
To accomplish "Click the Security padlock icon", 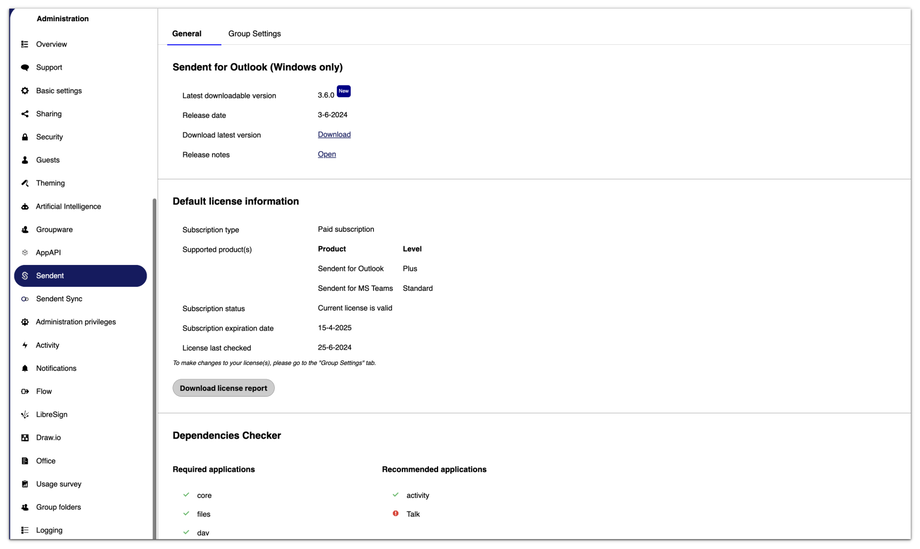I will (25, 137).
